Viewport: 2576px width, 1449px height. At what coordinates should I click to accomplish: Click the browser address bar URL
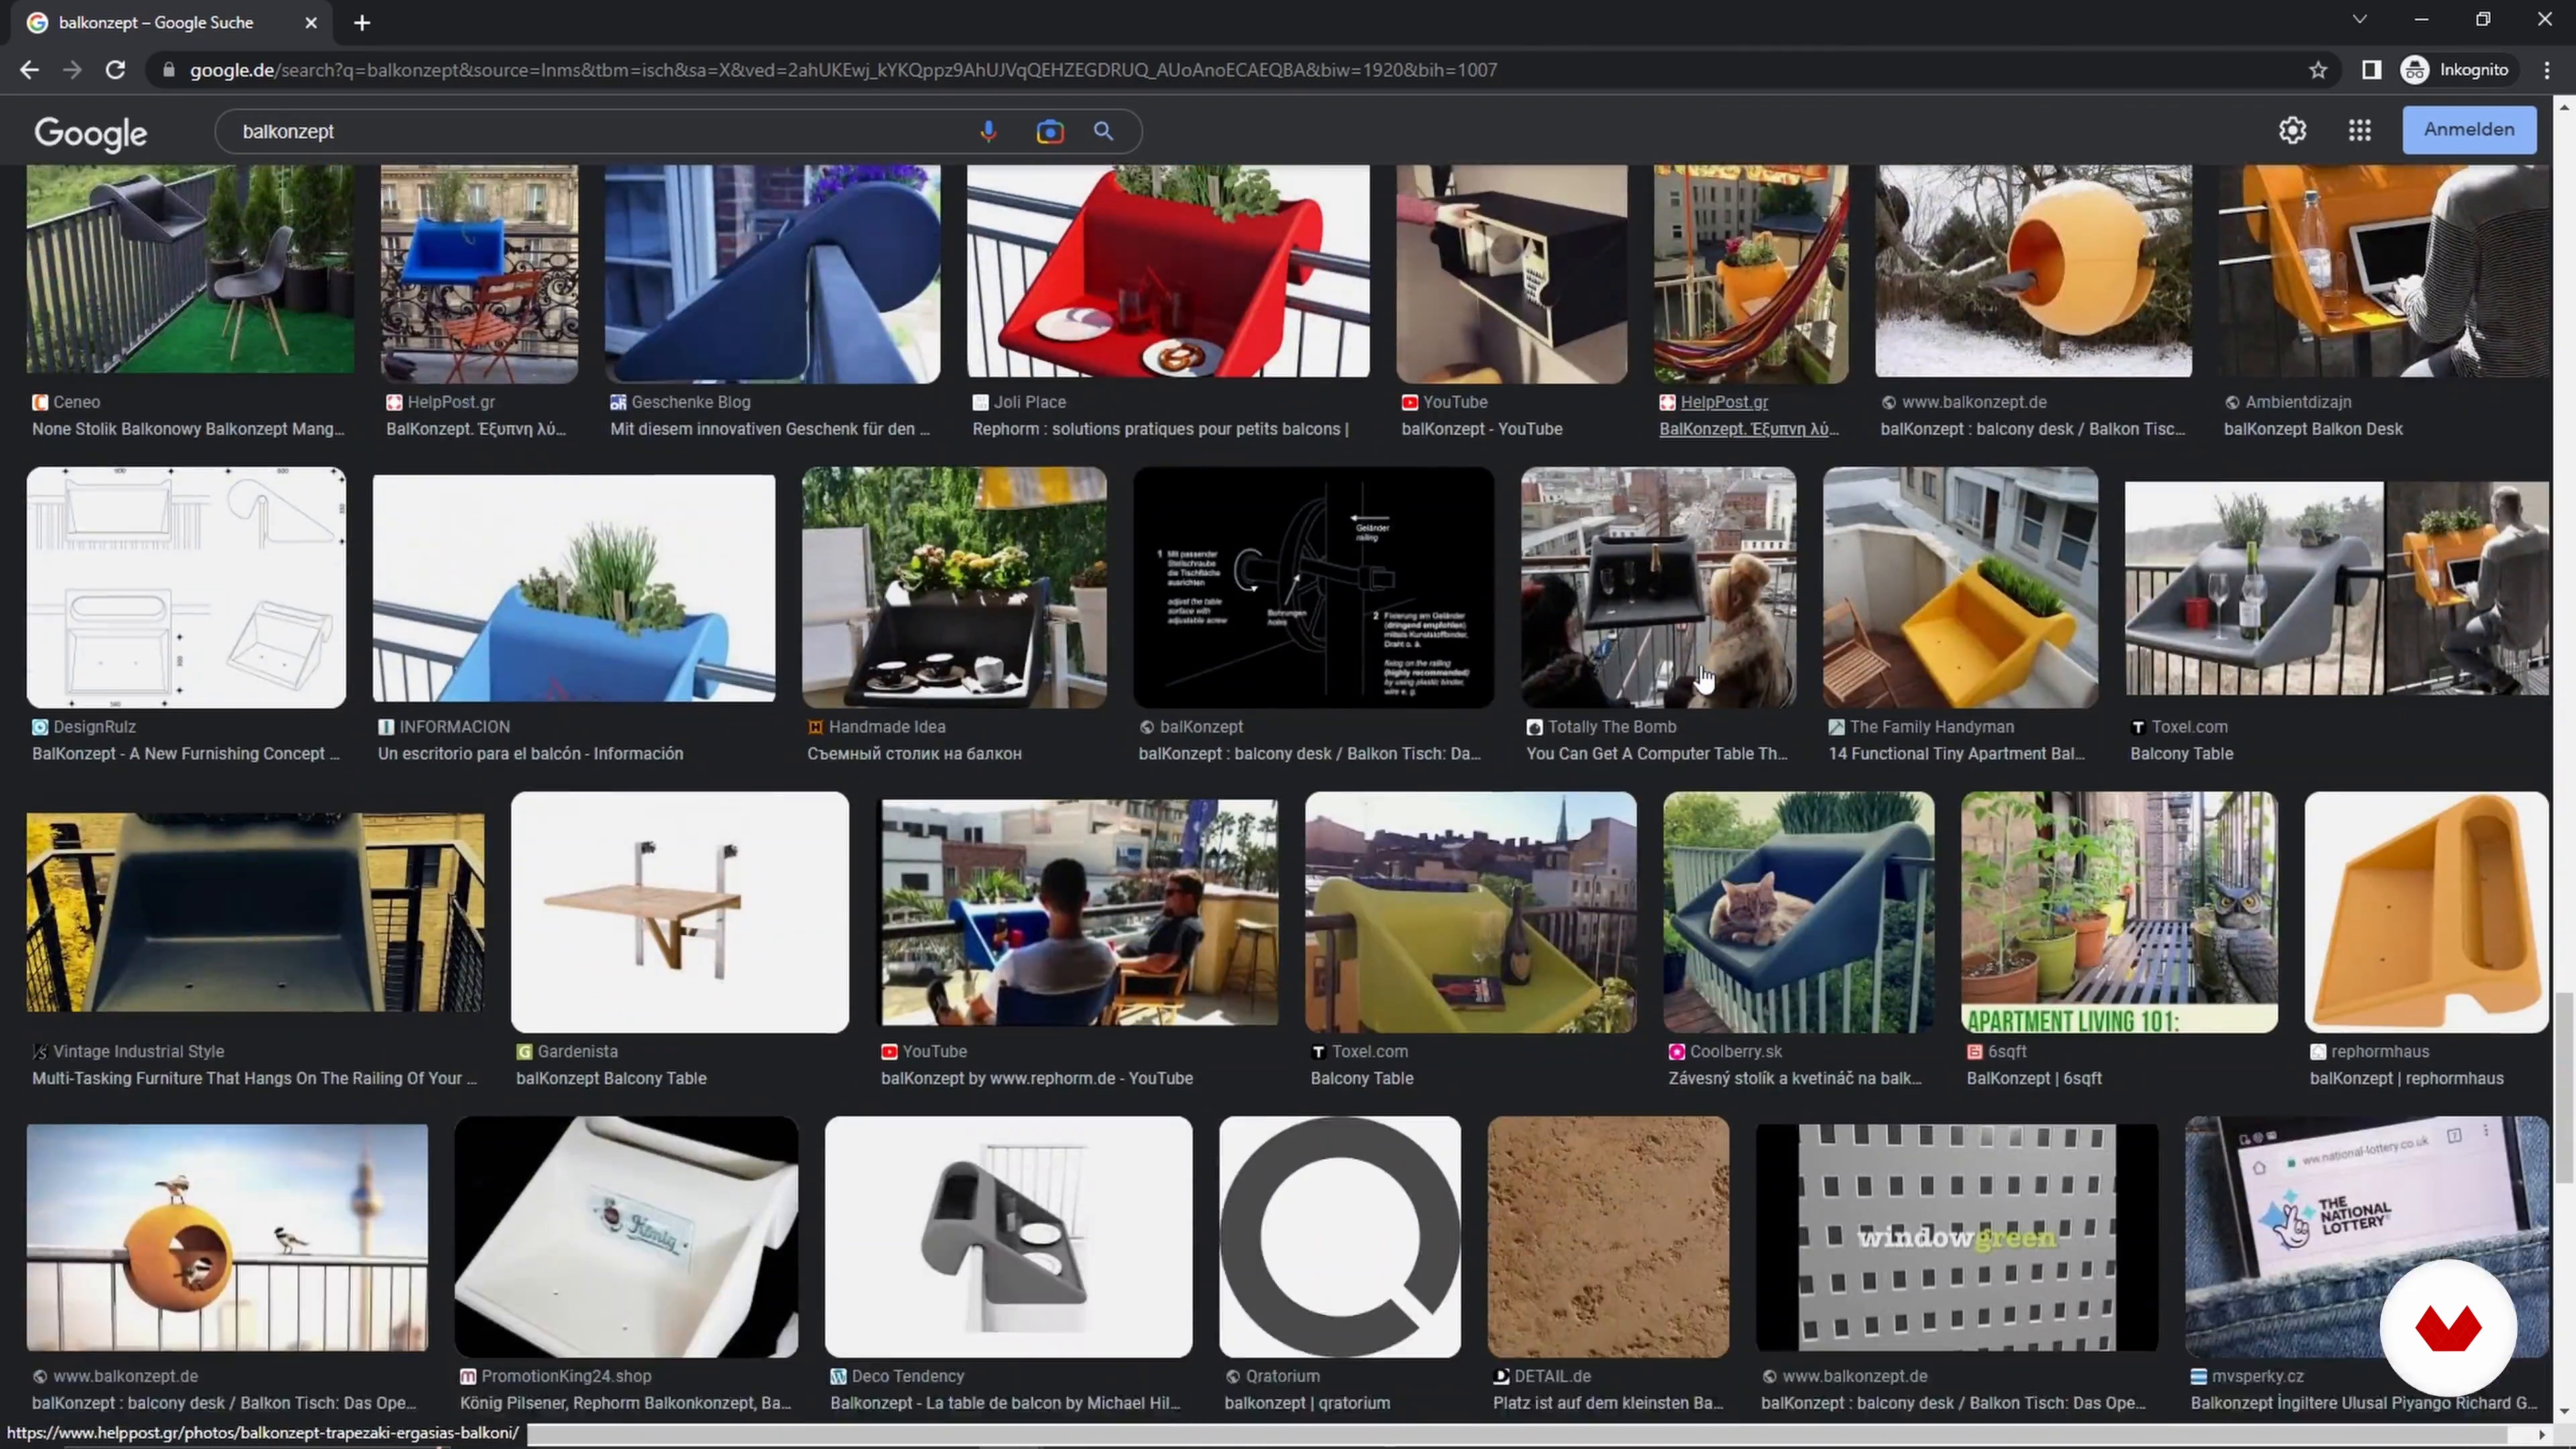coord(843,70)
